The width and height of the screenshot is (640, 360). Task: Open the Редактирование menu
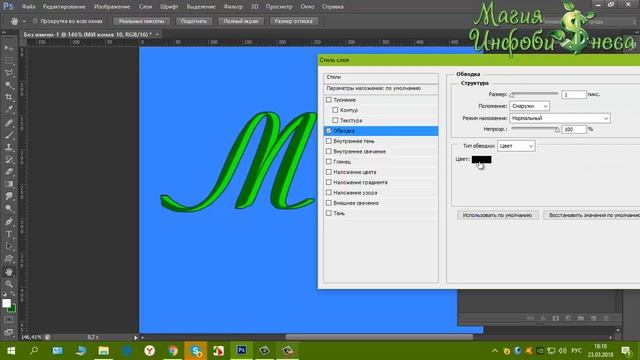pyautogui.click(x=64, y=7)
